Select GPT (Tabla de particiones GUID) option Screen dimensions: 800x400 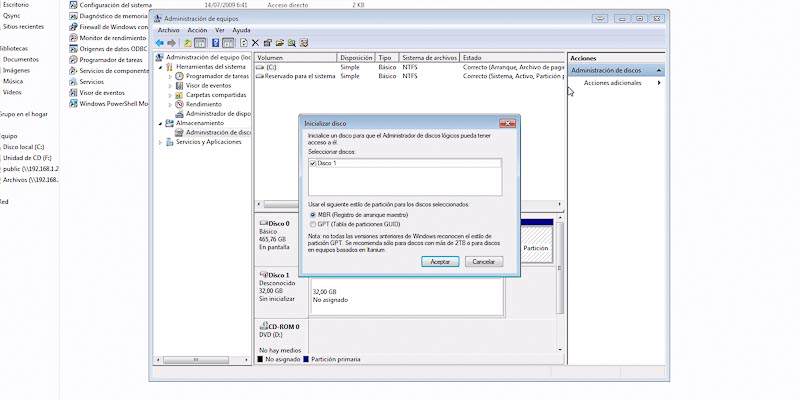(x=313, y=224)
